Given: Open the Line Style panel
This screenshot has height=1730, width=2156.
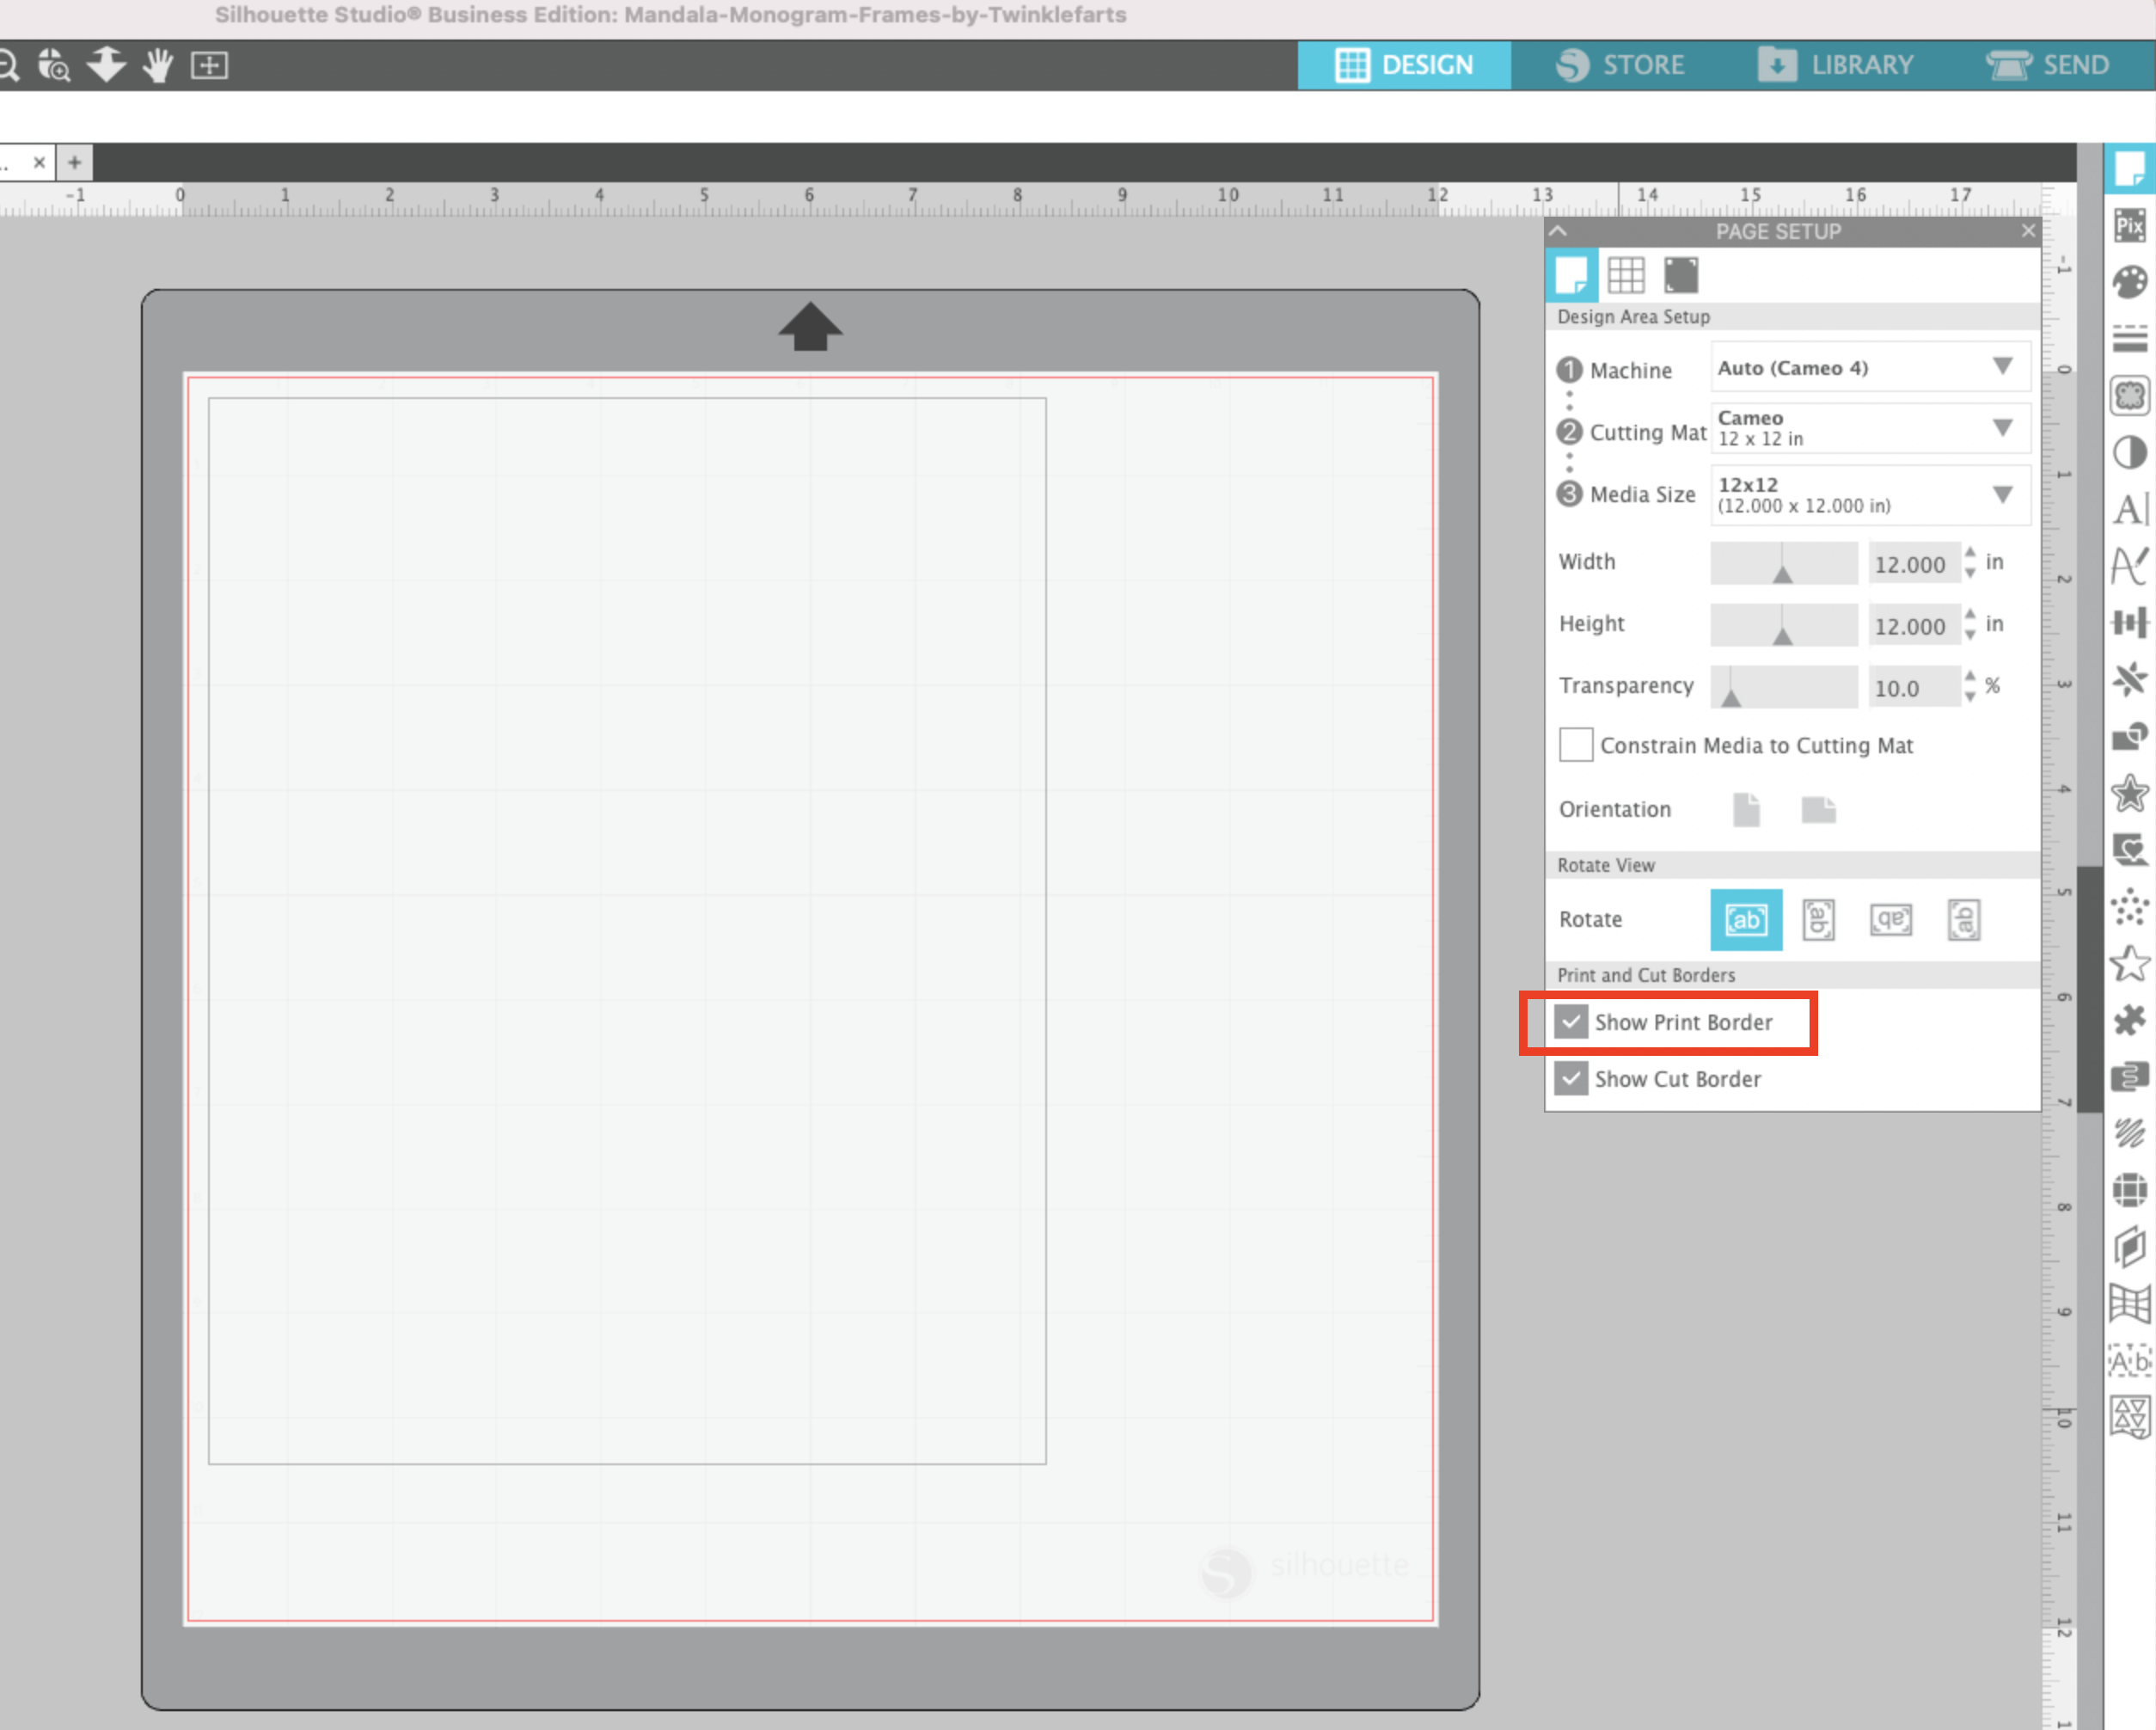Looking at the screenshot, I should (2130, 338).
